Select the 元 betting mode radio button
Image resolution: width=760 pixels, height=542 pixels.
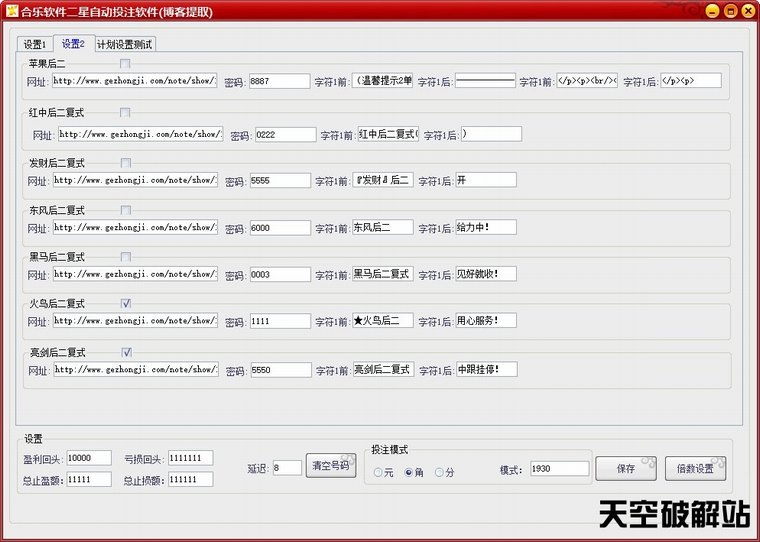(x=378, y=472)
